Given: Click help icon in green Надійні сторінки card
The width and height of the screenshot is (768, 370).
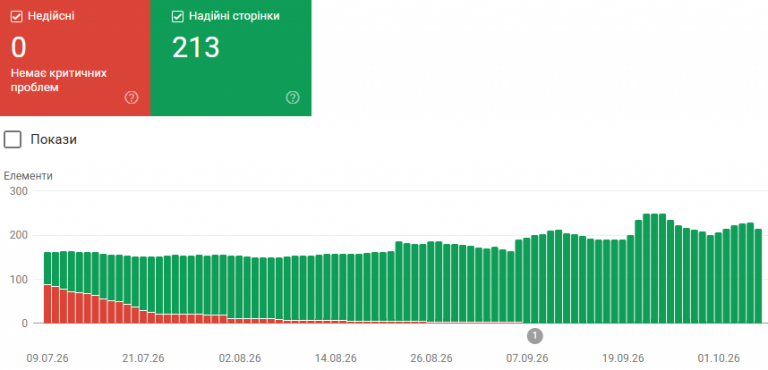Looking at the screenshot, I should (292, 98).
